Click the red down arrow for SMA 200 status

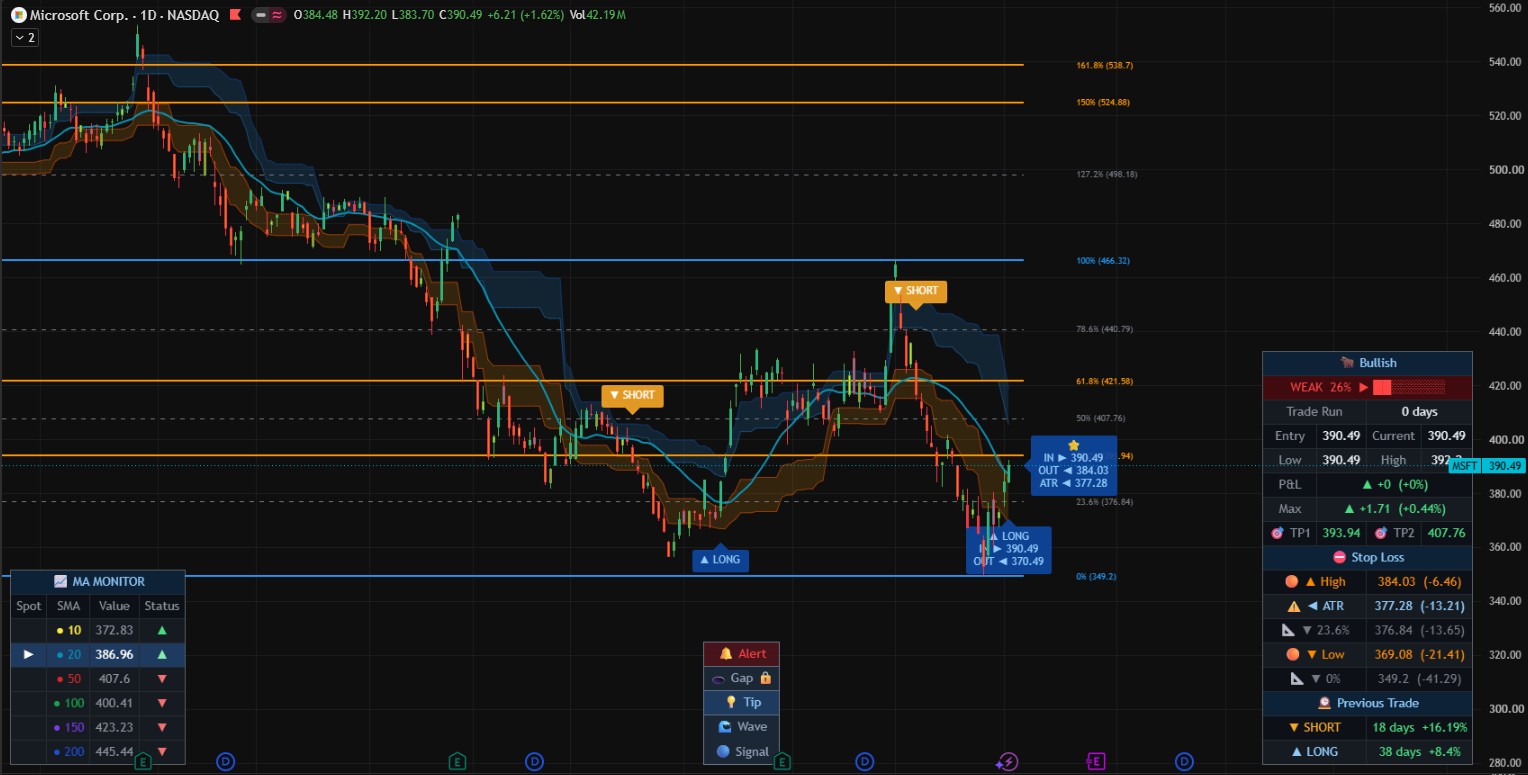(x=161, y=752)
